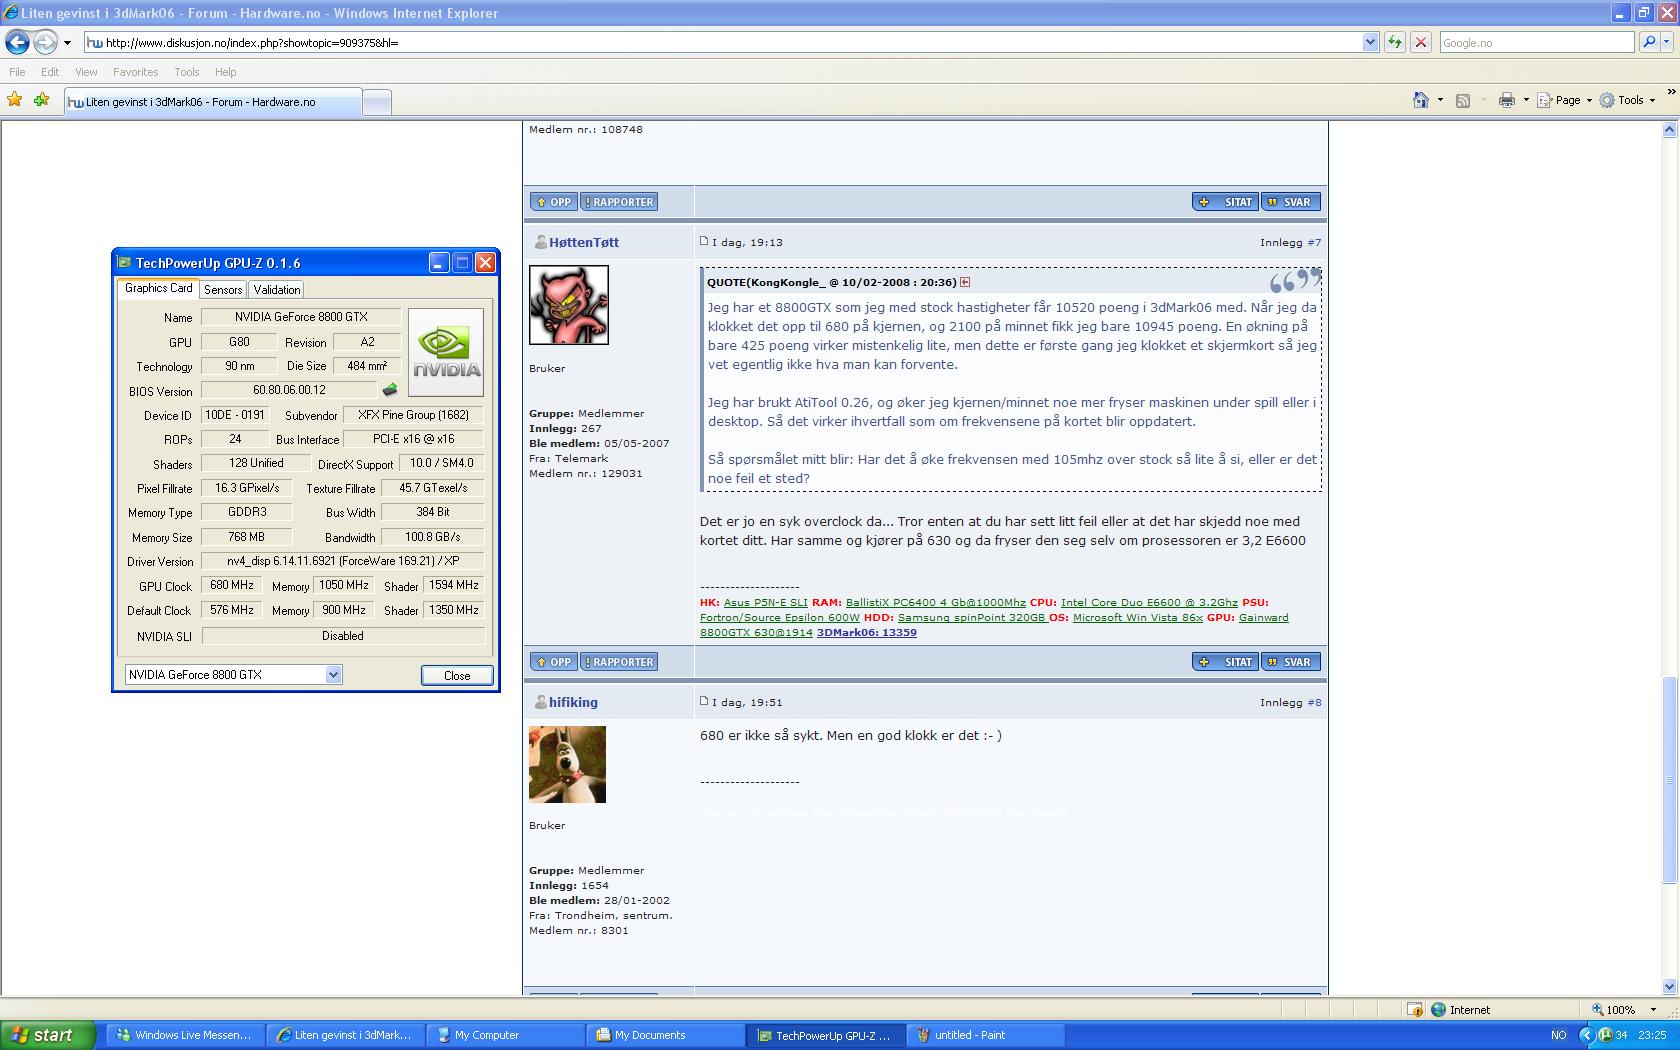Viewport: 1680px width, 1050px height.
Task: Open the Windows start button
Action: tap(47, 1035)
